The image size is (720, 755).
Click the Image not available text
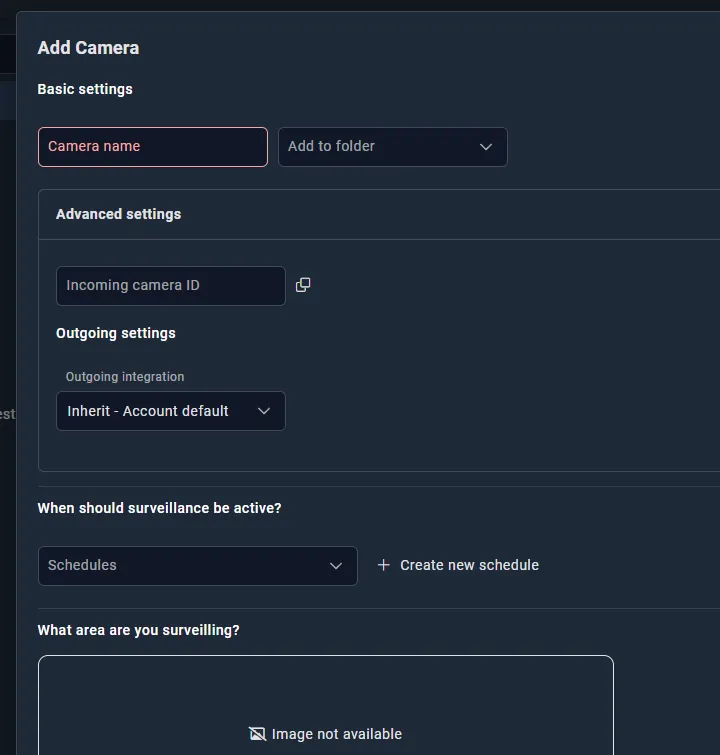click(337, 734)
